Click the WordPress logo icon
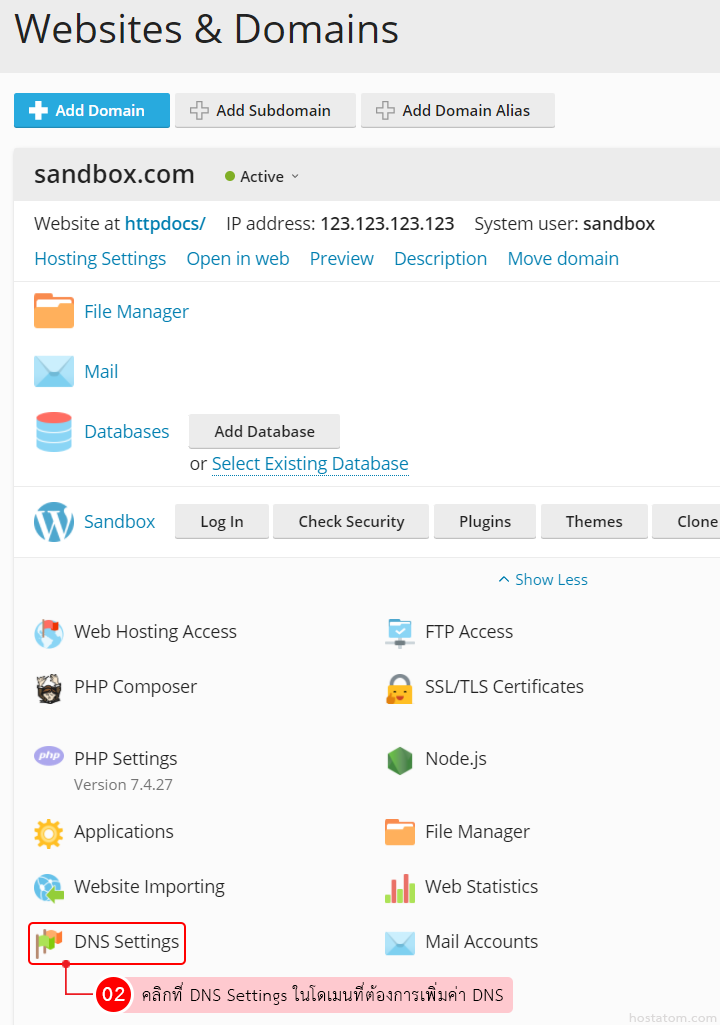This screenshot has width=720, height=1025. pos(54,521)
